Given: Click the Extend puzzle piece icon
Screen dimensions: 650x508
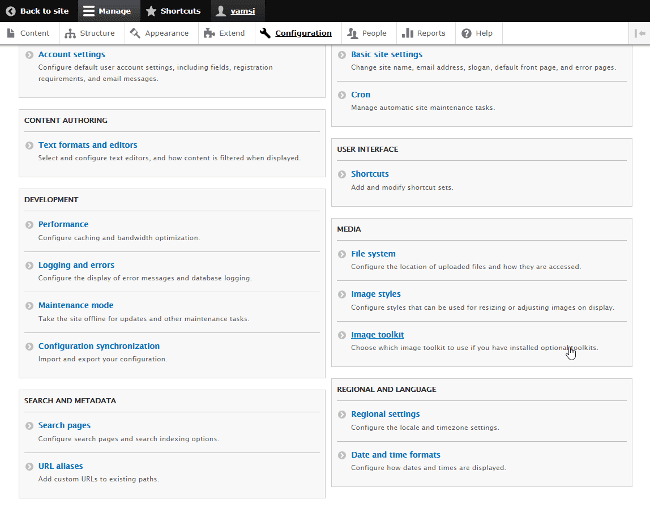Looking at the screenshot, I should coord(209,33).
